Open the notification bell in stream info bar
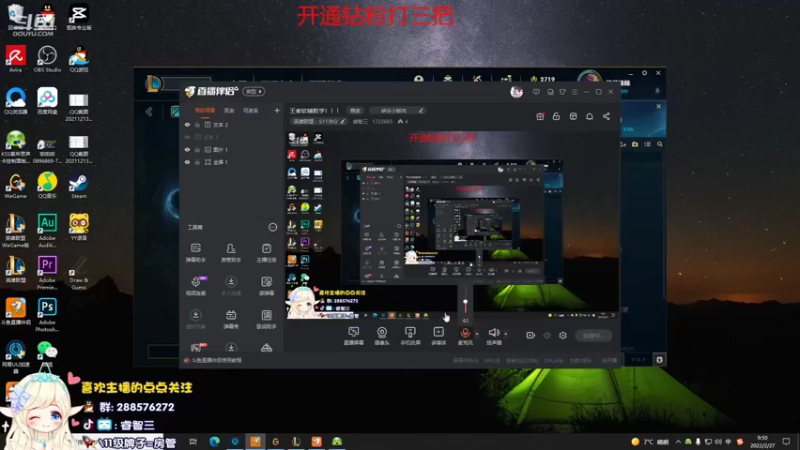 click(x=589, y=116)
